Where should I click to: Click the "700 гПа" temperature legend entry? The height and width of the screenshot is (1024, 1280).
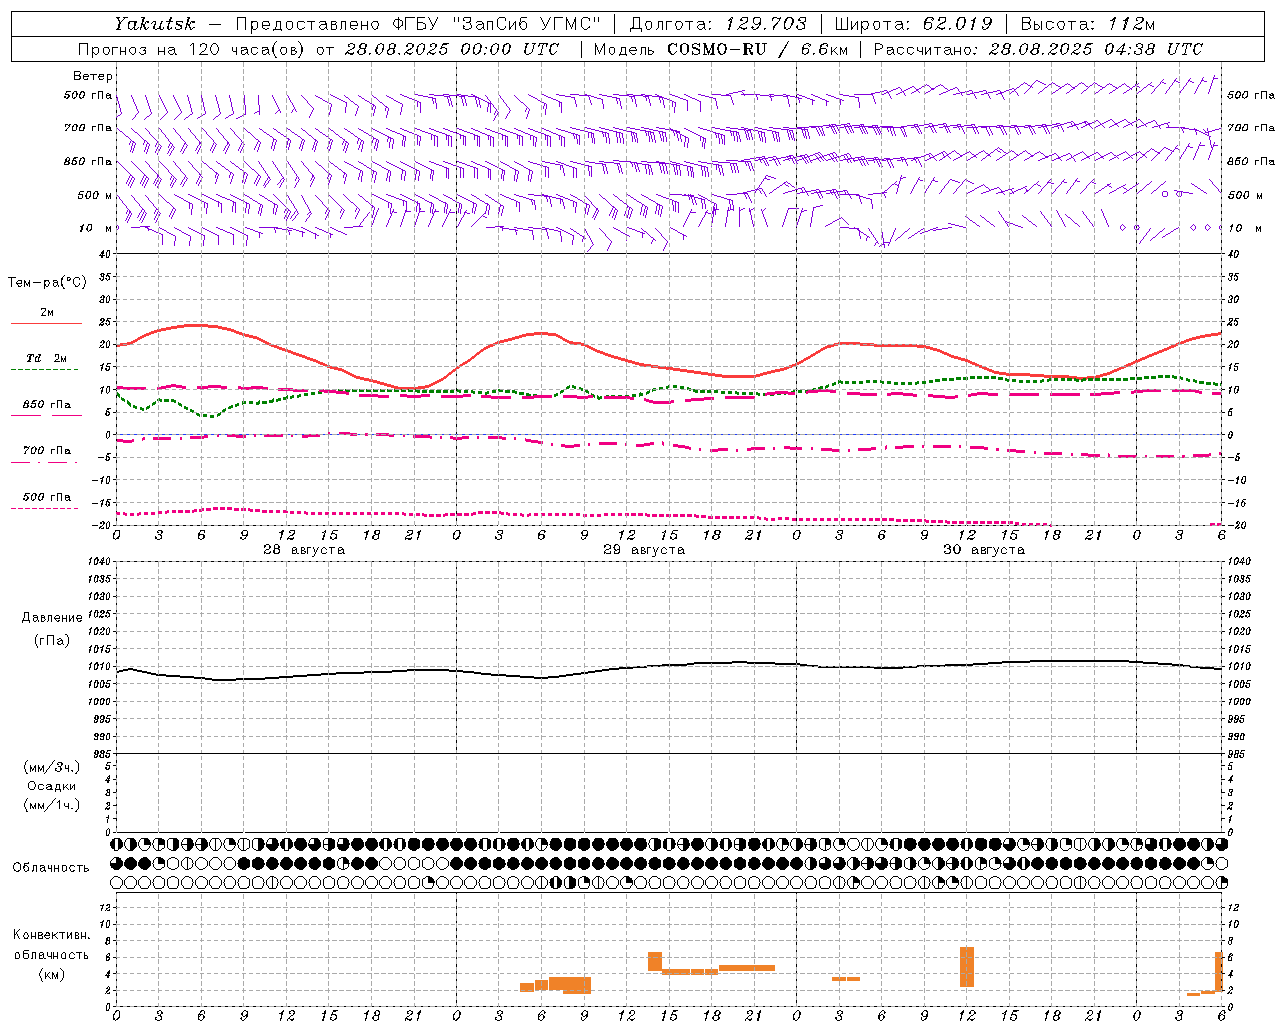point(46,452)
